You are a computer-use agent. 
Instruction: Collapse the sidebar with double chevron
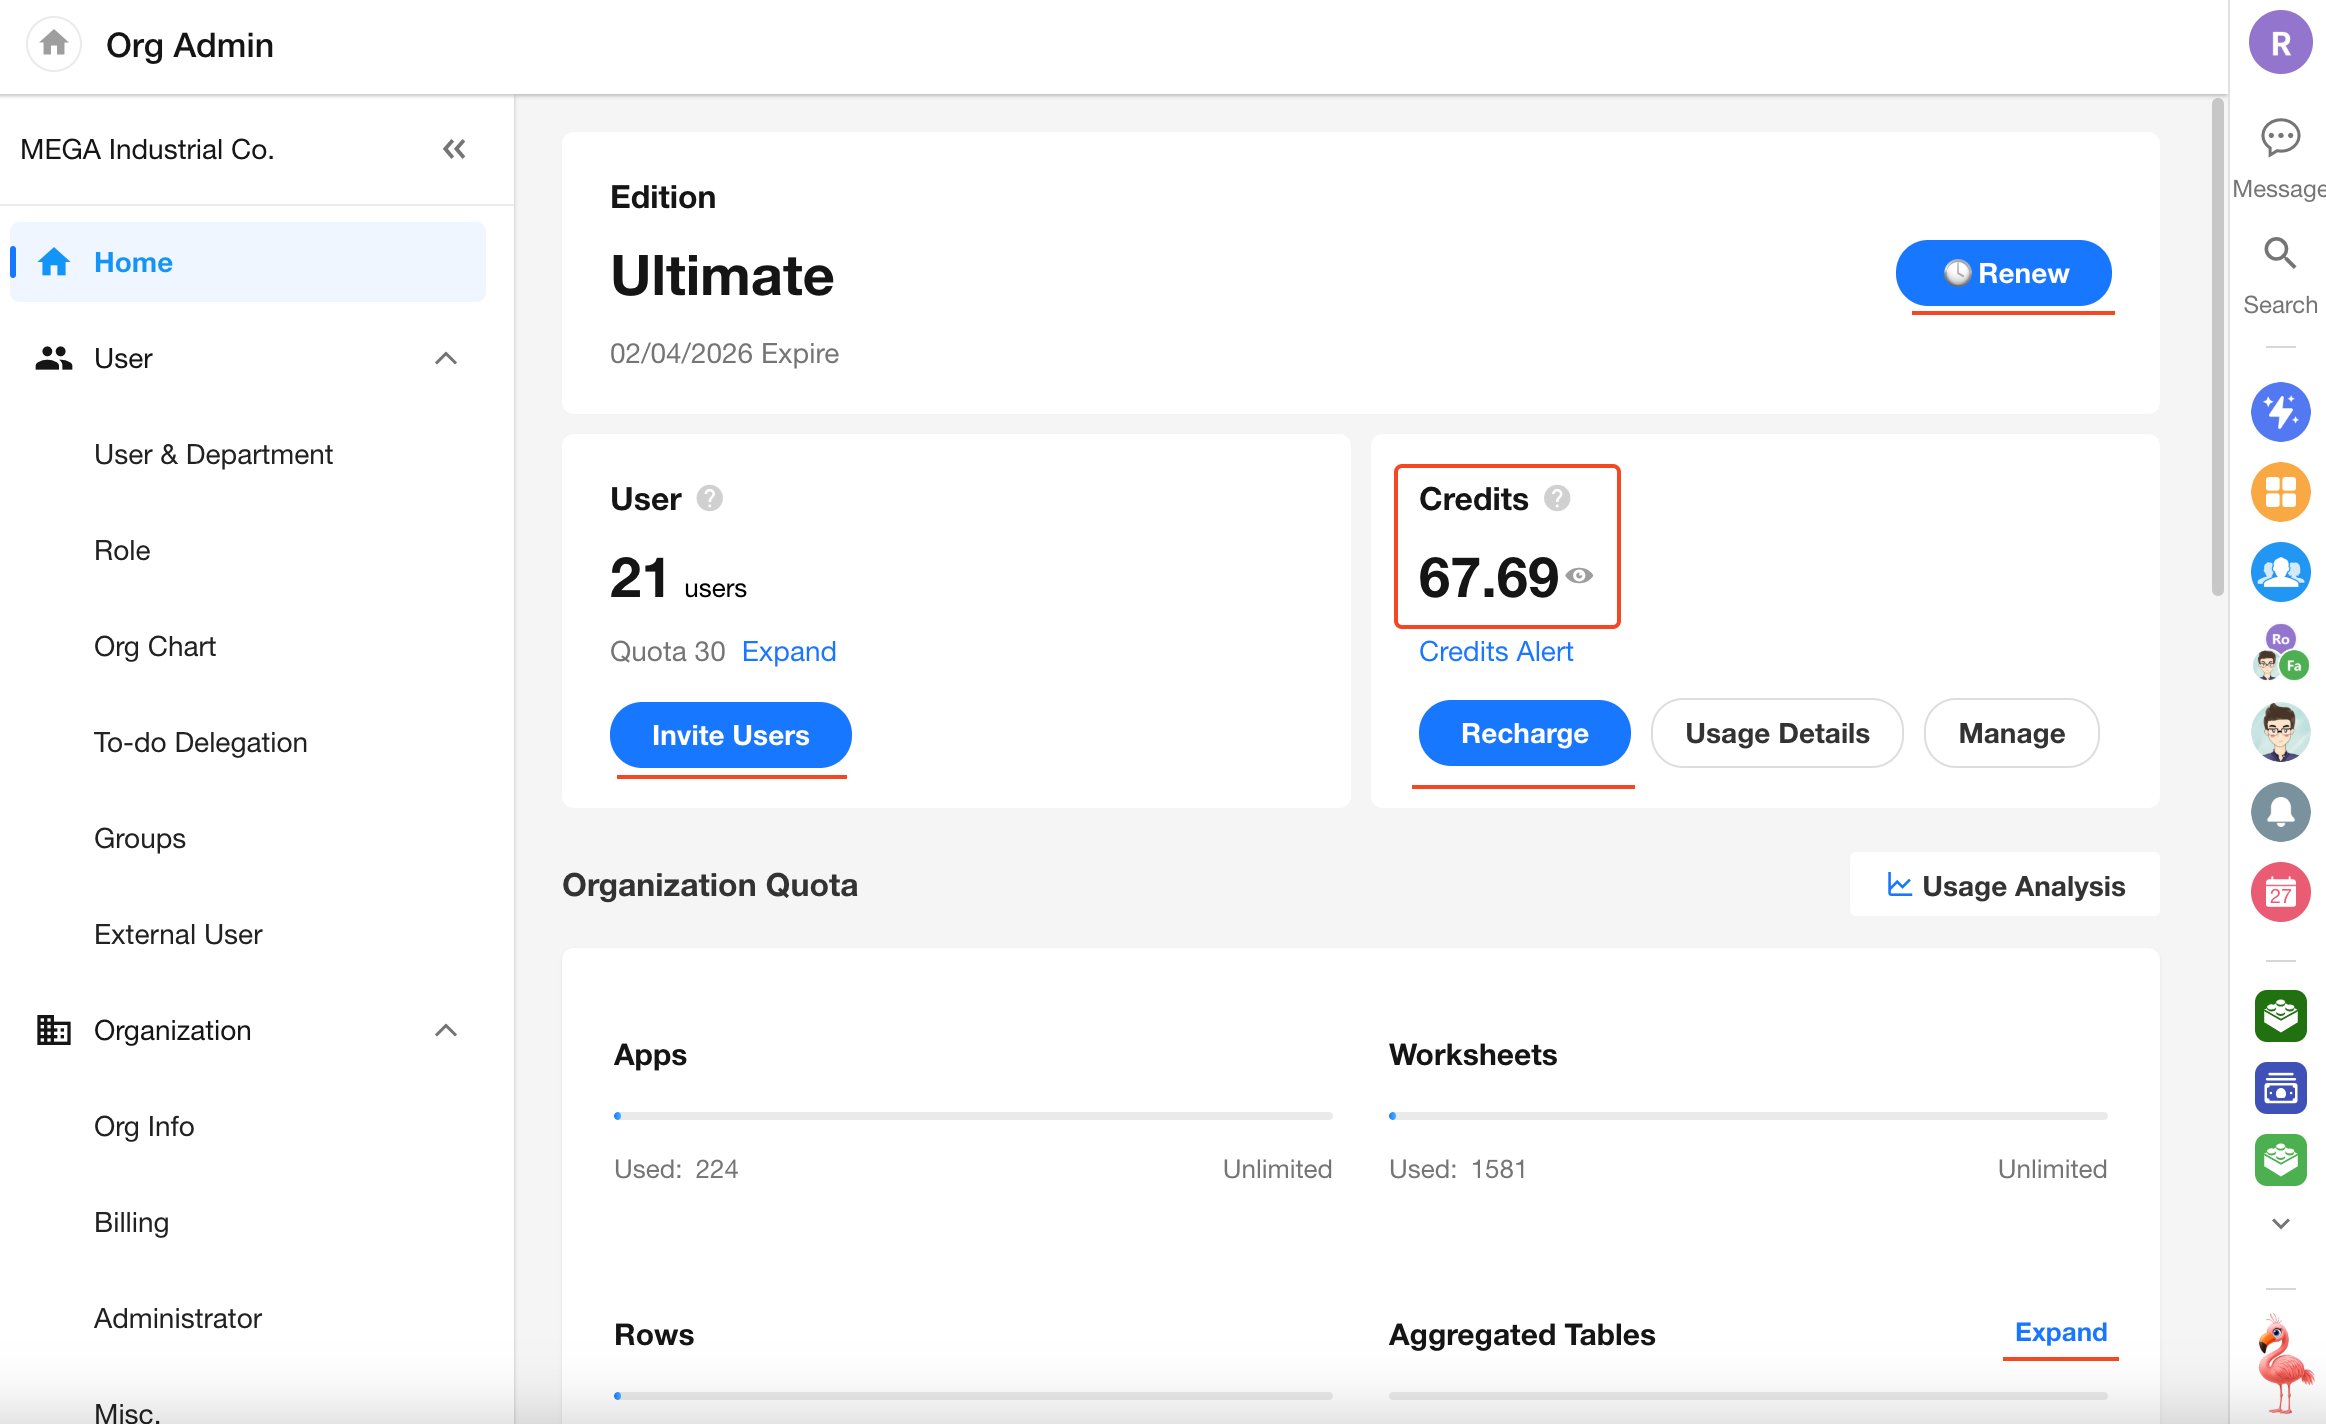(454, 149)
